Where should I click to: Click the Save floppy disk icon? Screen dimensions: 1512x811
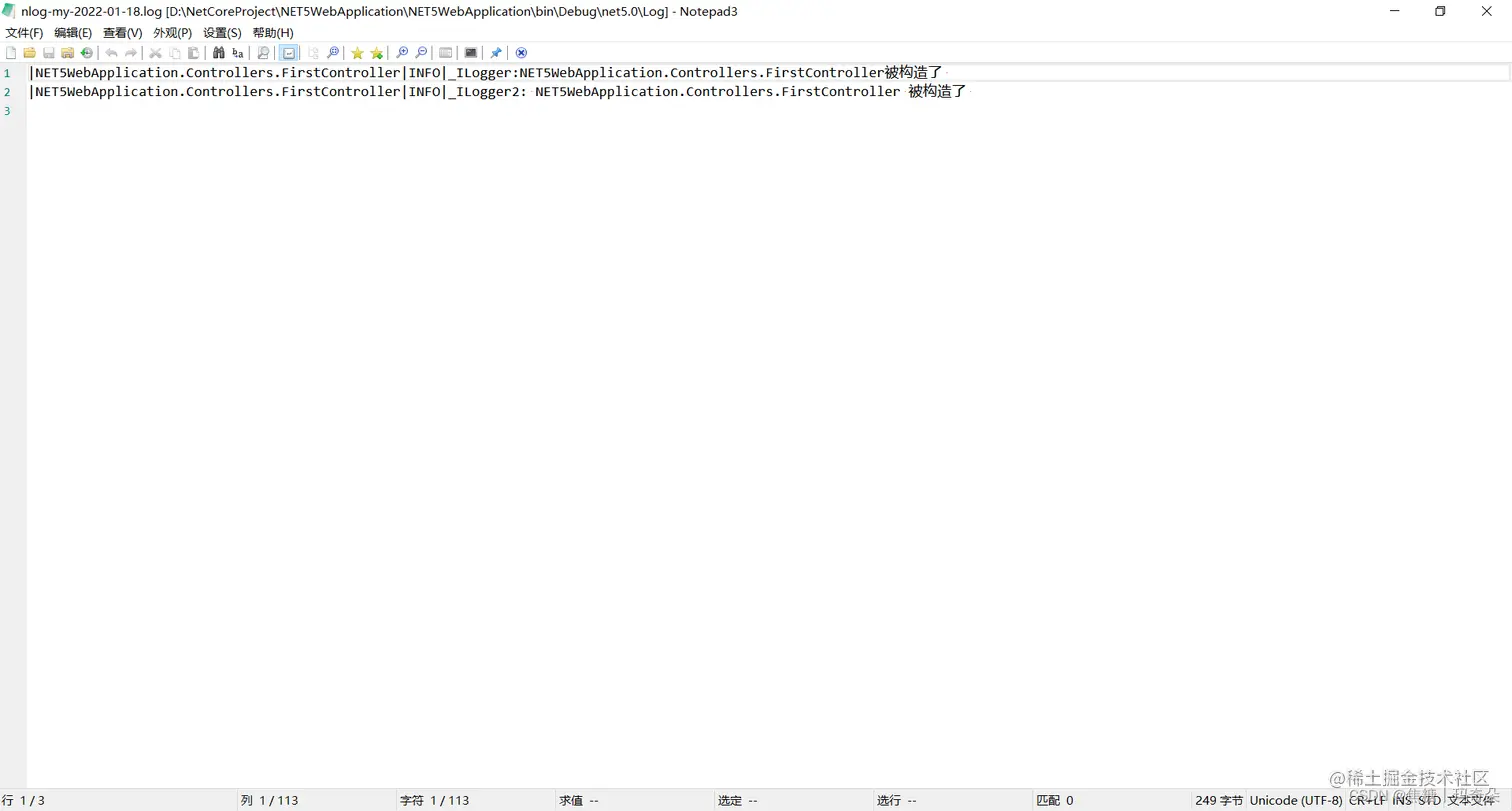(49, 53)
